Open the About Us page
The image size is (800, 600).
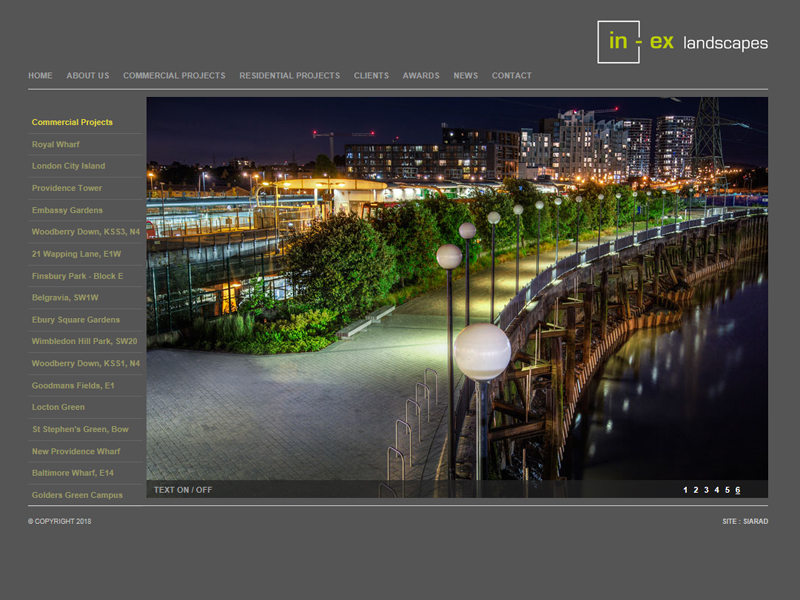coord(88,76)
